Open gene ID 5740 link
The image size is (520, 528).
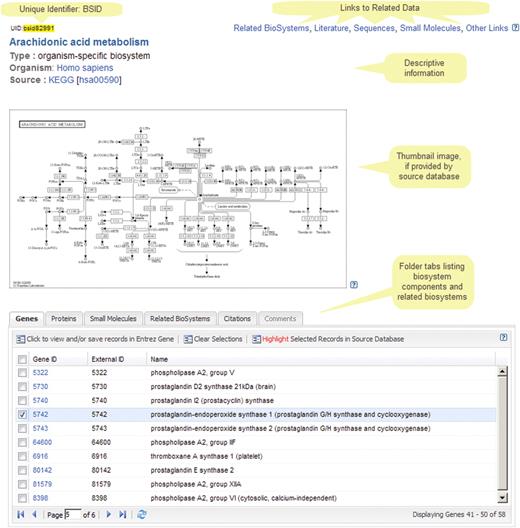click(40, 400)
